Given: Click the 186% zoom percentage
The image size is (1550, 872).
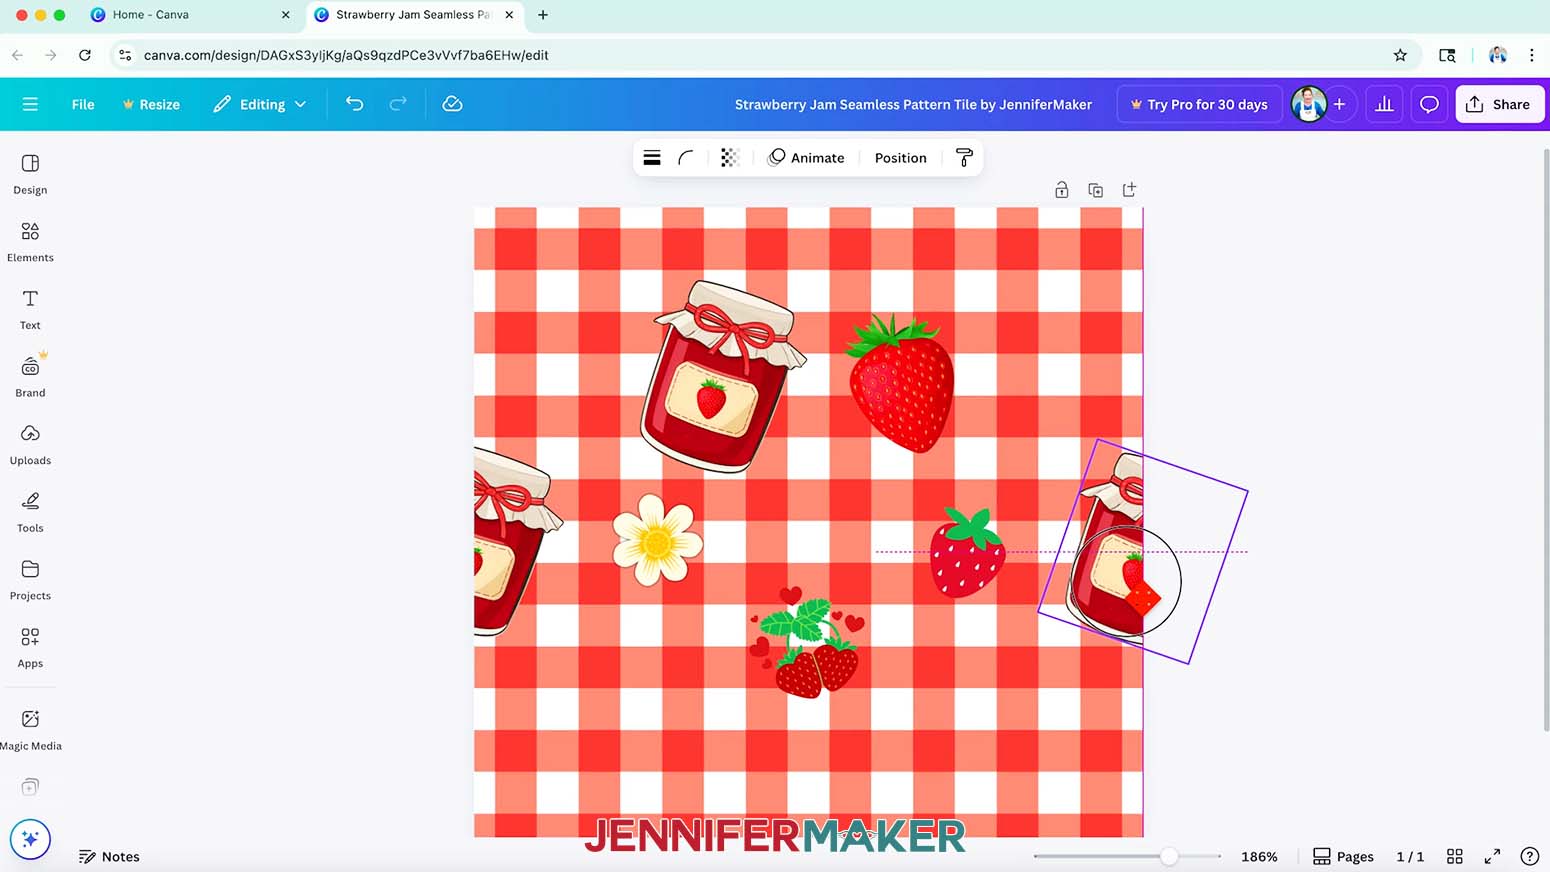Looking at the screenshot, I should tap(1259, 856).
